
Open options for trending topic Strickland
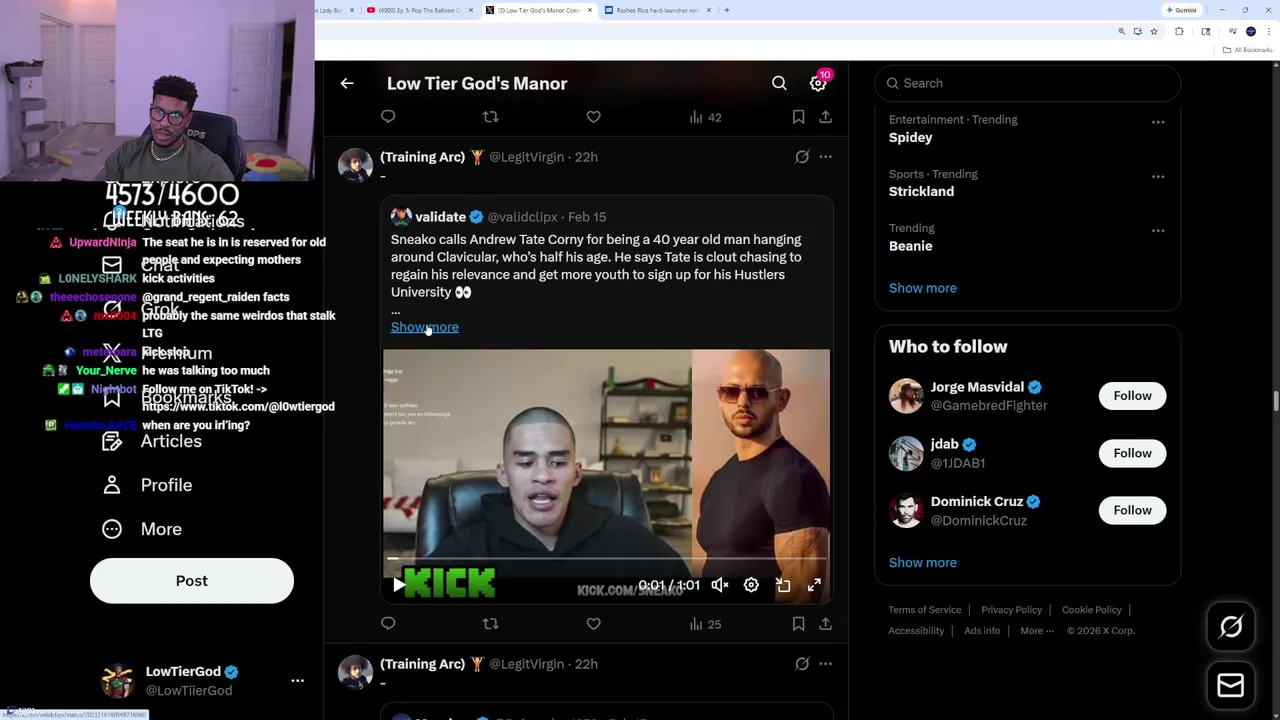pos(1158,176)
